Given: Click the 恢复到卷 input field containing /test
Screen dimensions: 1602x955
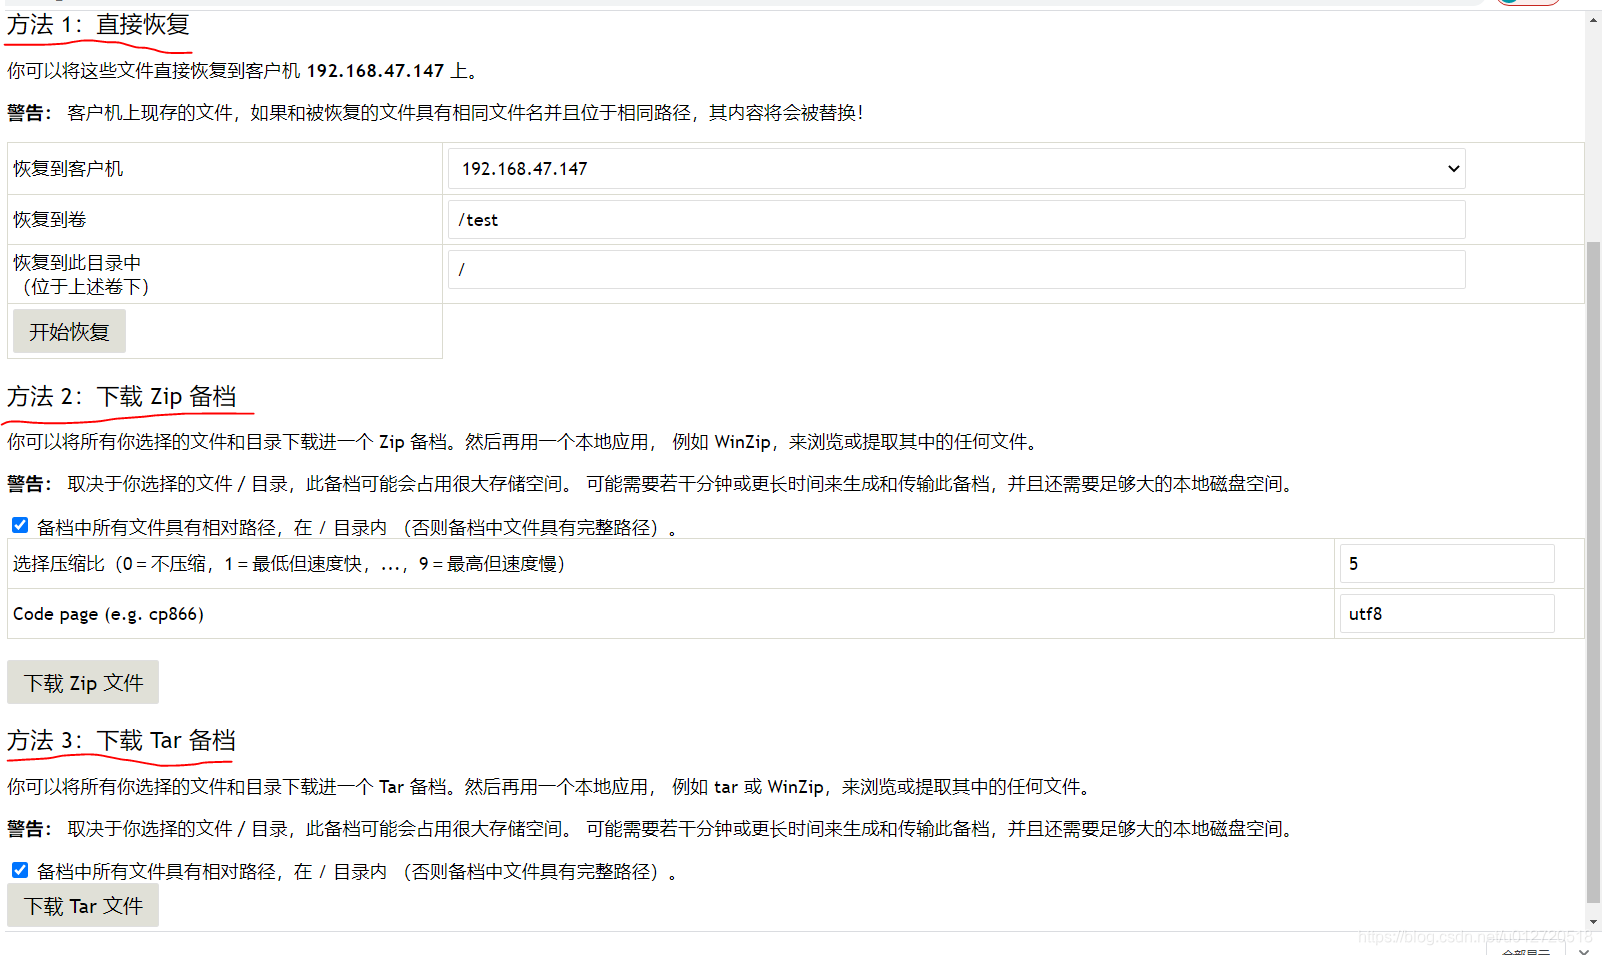Looking at the screenshot, I should (956, 220).
